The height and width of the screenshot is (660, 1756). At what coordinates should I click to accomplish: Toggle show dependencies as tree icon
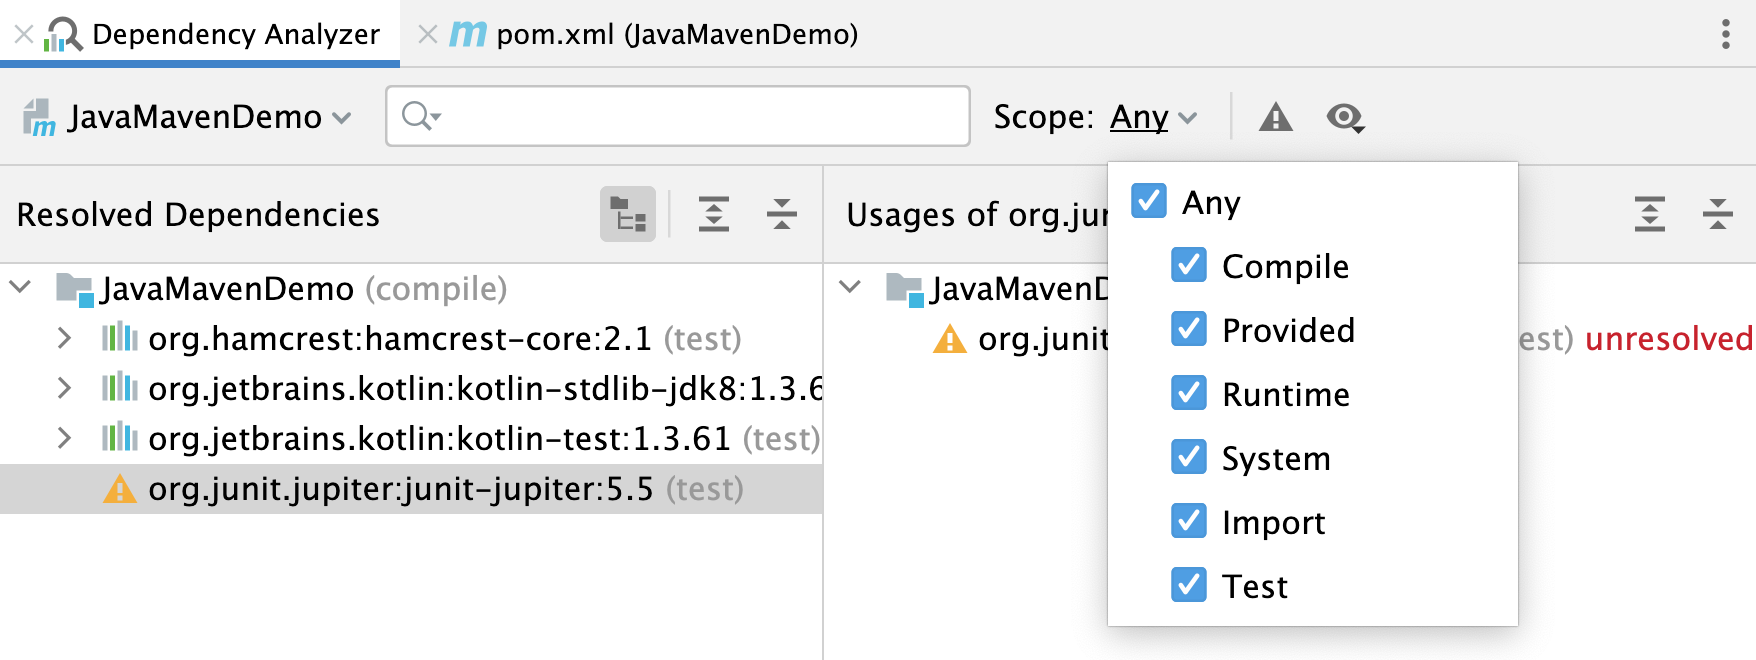[628, 214]
